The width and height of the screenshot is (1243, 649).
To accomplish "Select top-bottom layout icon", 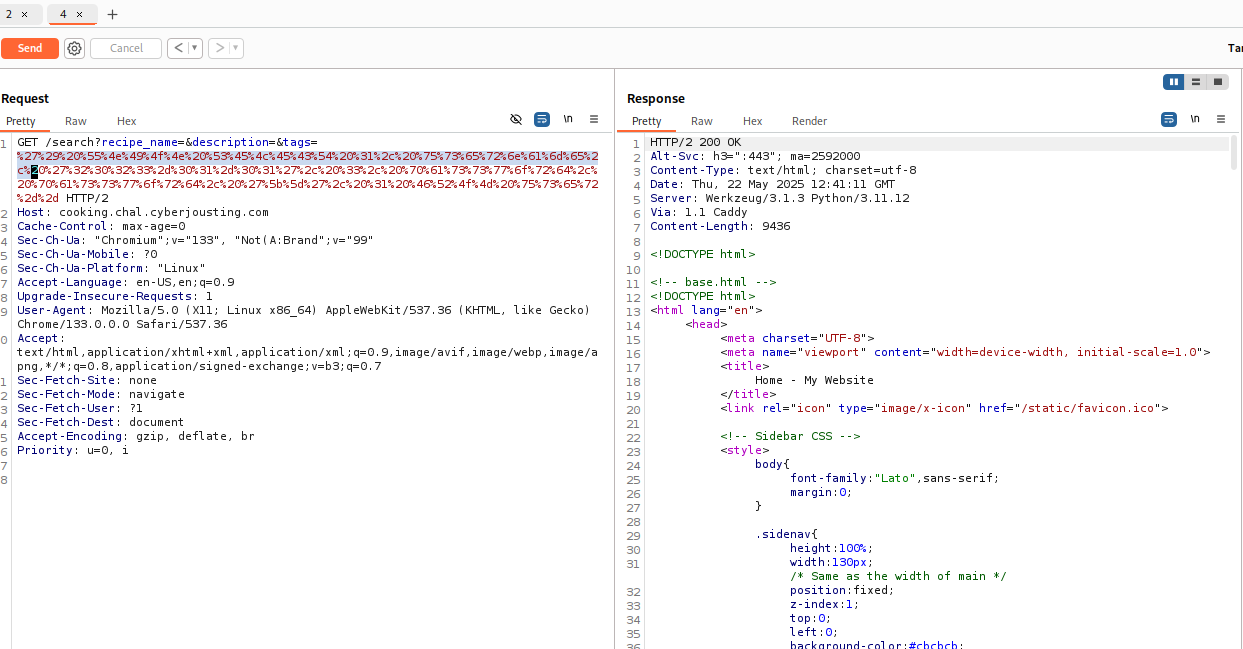I will 1196,82.
